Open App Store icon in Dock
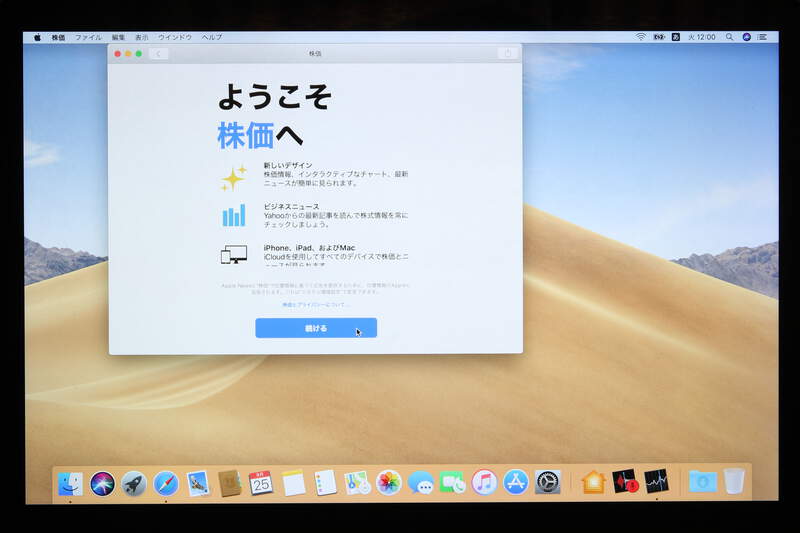Screen dimensions: 800x533 click(516, 483)
